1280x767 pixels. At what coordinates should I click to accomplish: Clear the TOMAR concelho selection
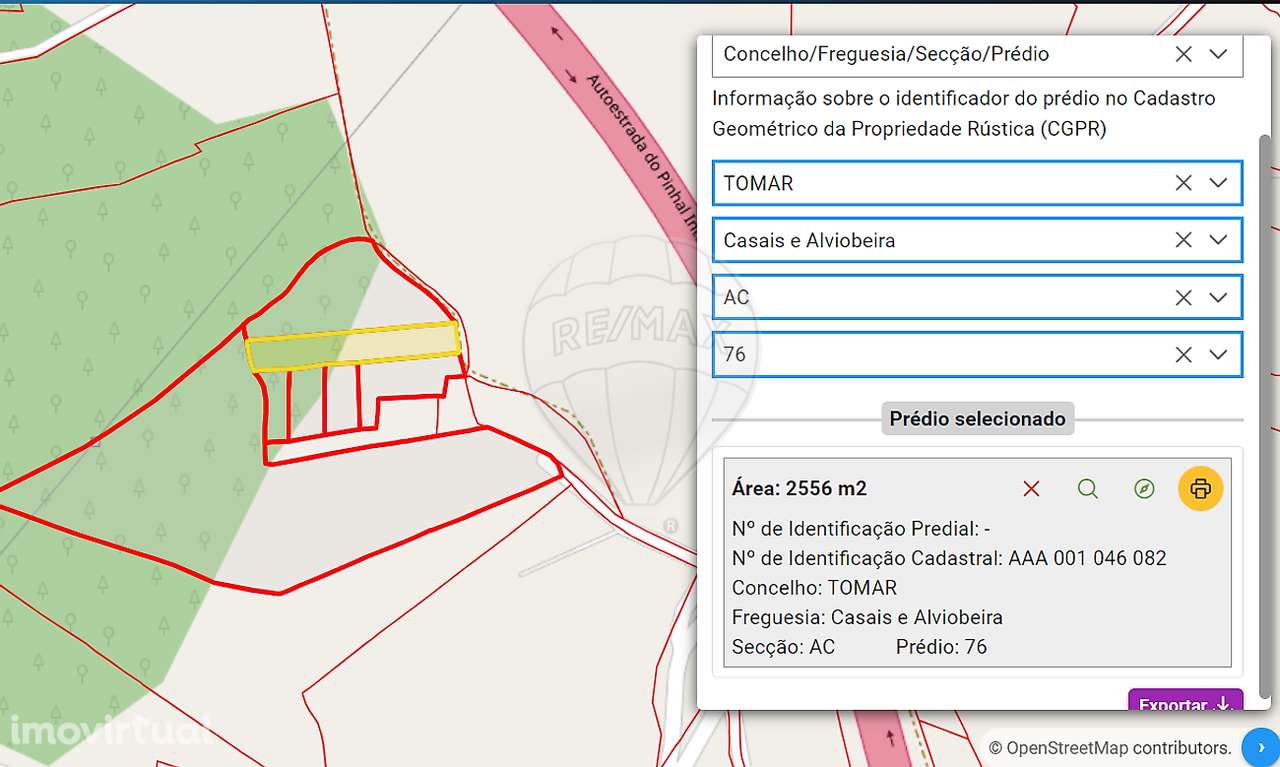pyautogui.click(x=1183, y=183)
